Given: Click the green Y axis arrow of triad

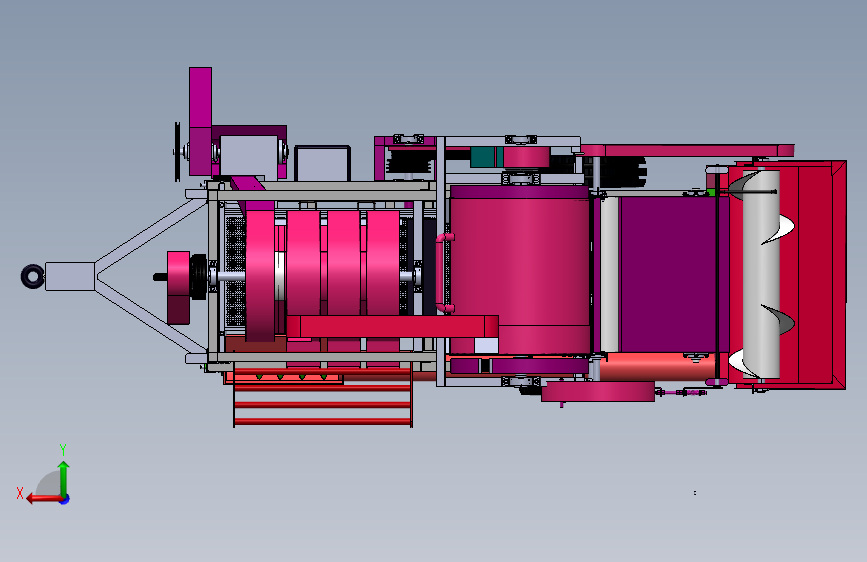Looking at the screenshot, I should pyautogui.click(x=64, y=479).
